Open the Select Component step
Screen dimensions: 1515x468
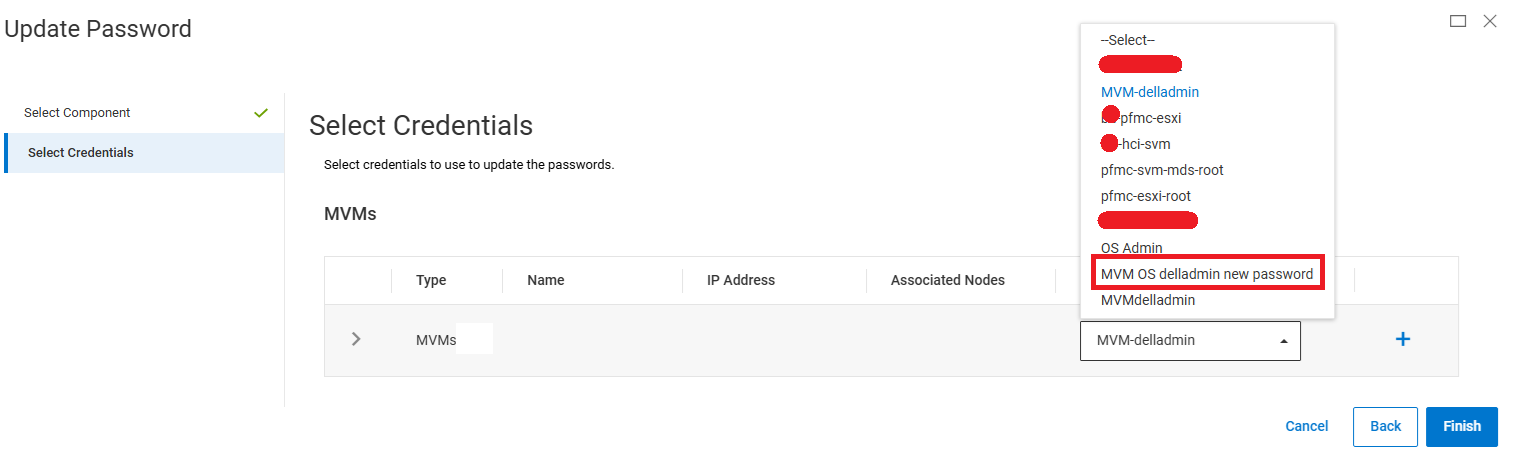coord(77,113)
